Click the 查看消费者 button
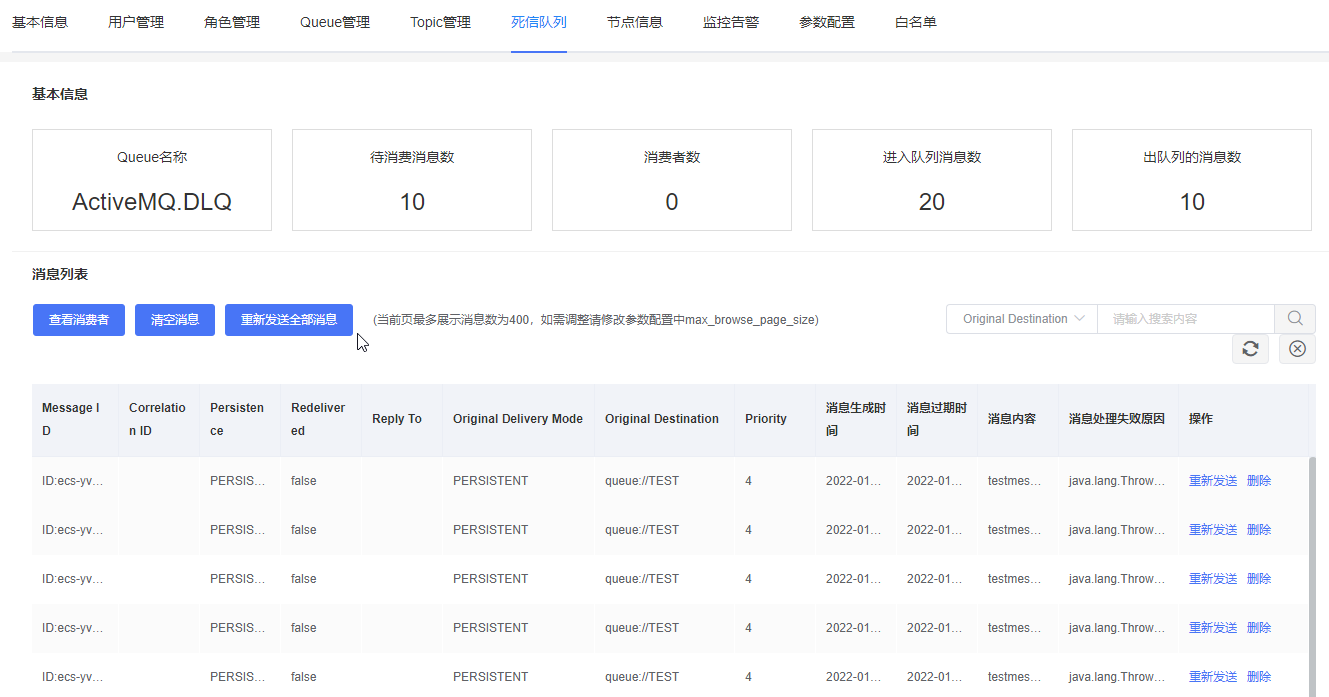Screen dimensions: 1329x697 [x=78, y=320]
